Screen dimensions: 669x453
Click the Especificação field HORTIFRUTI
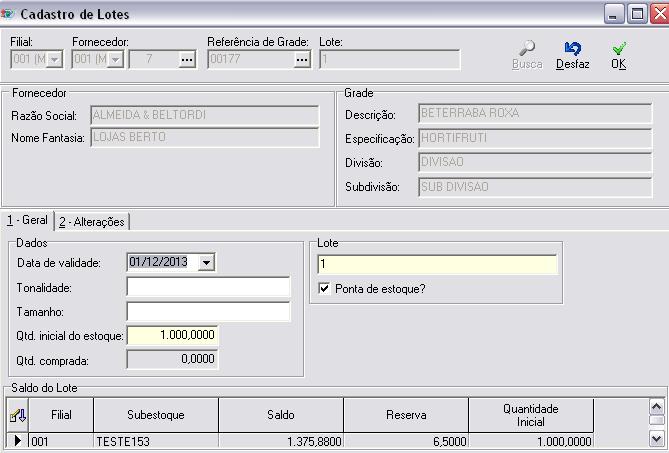click(x=535, y=138)
